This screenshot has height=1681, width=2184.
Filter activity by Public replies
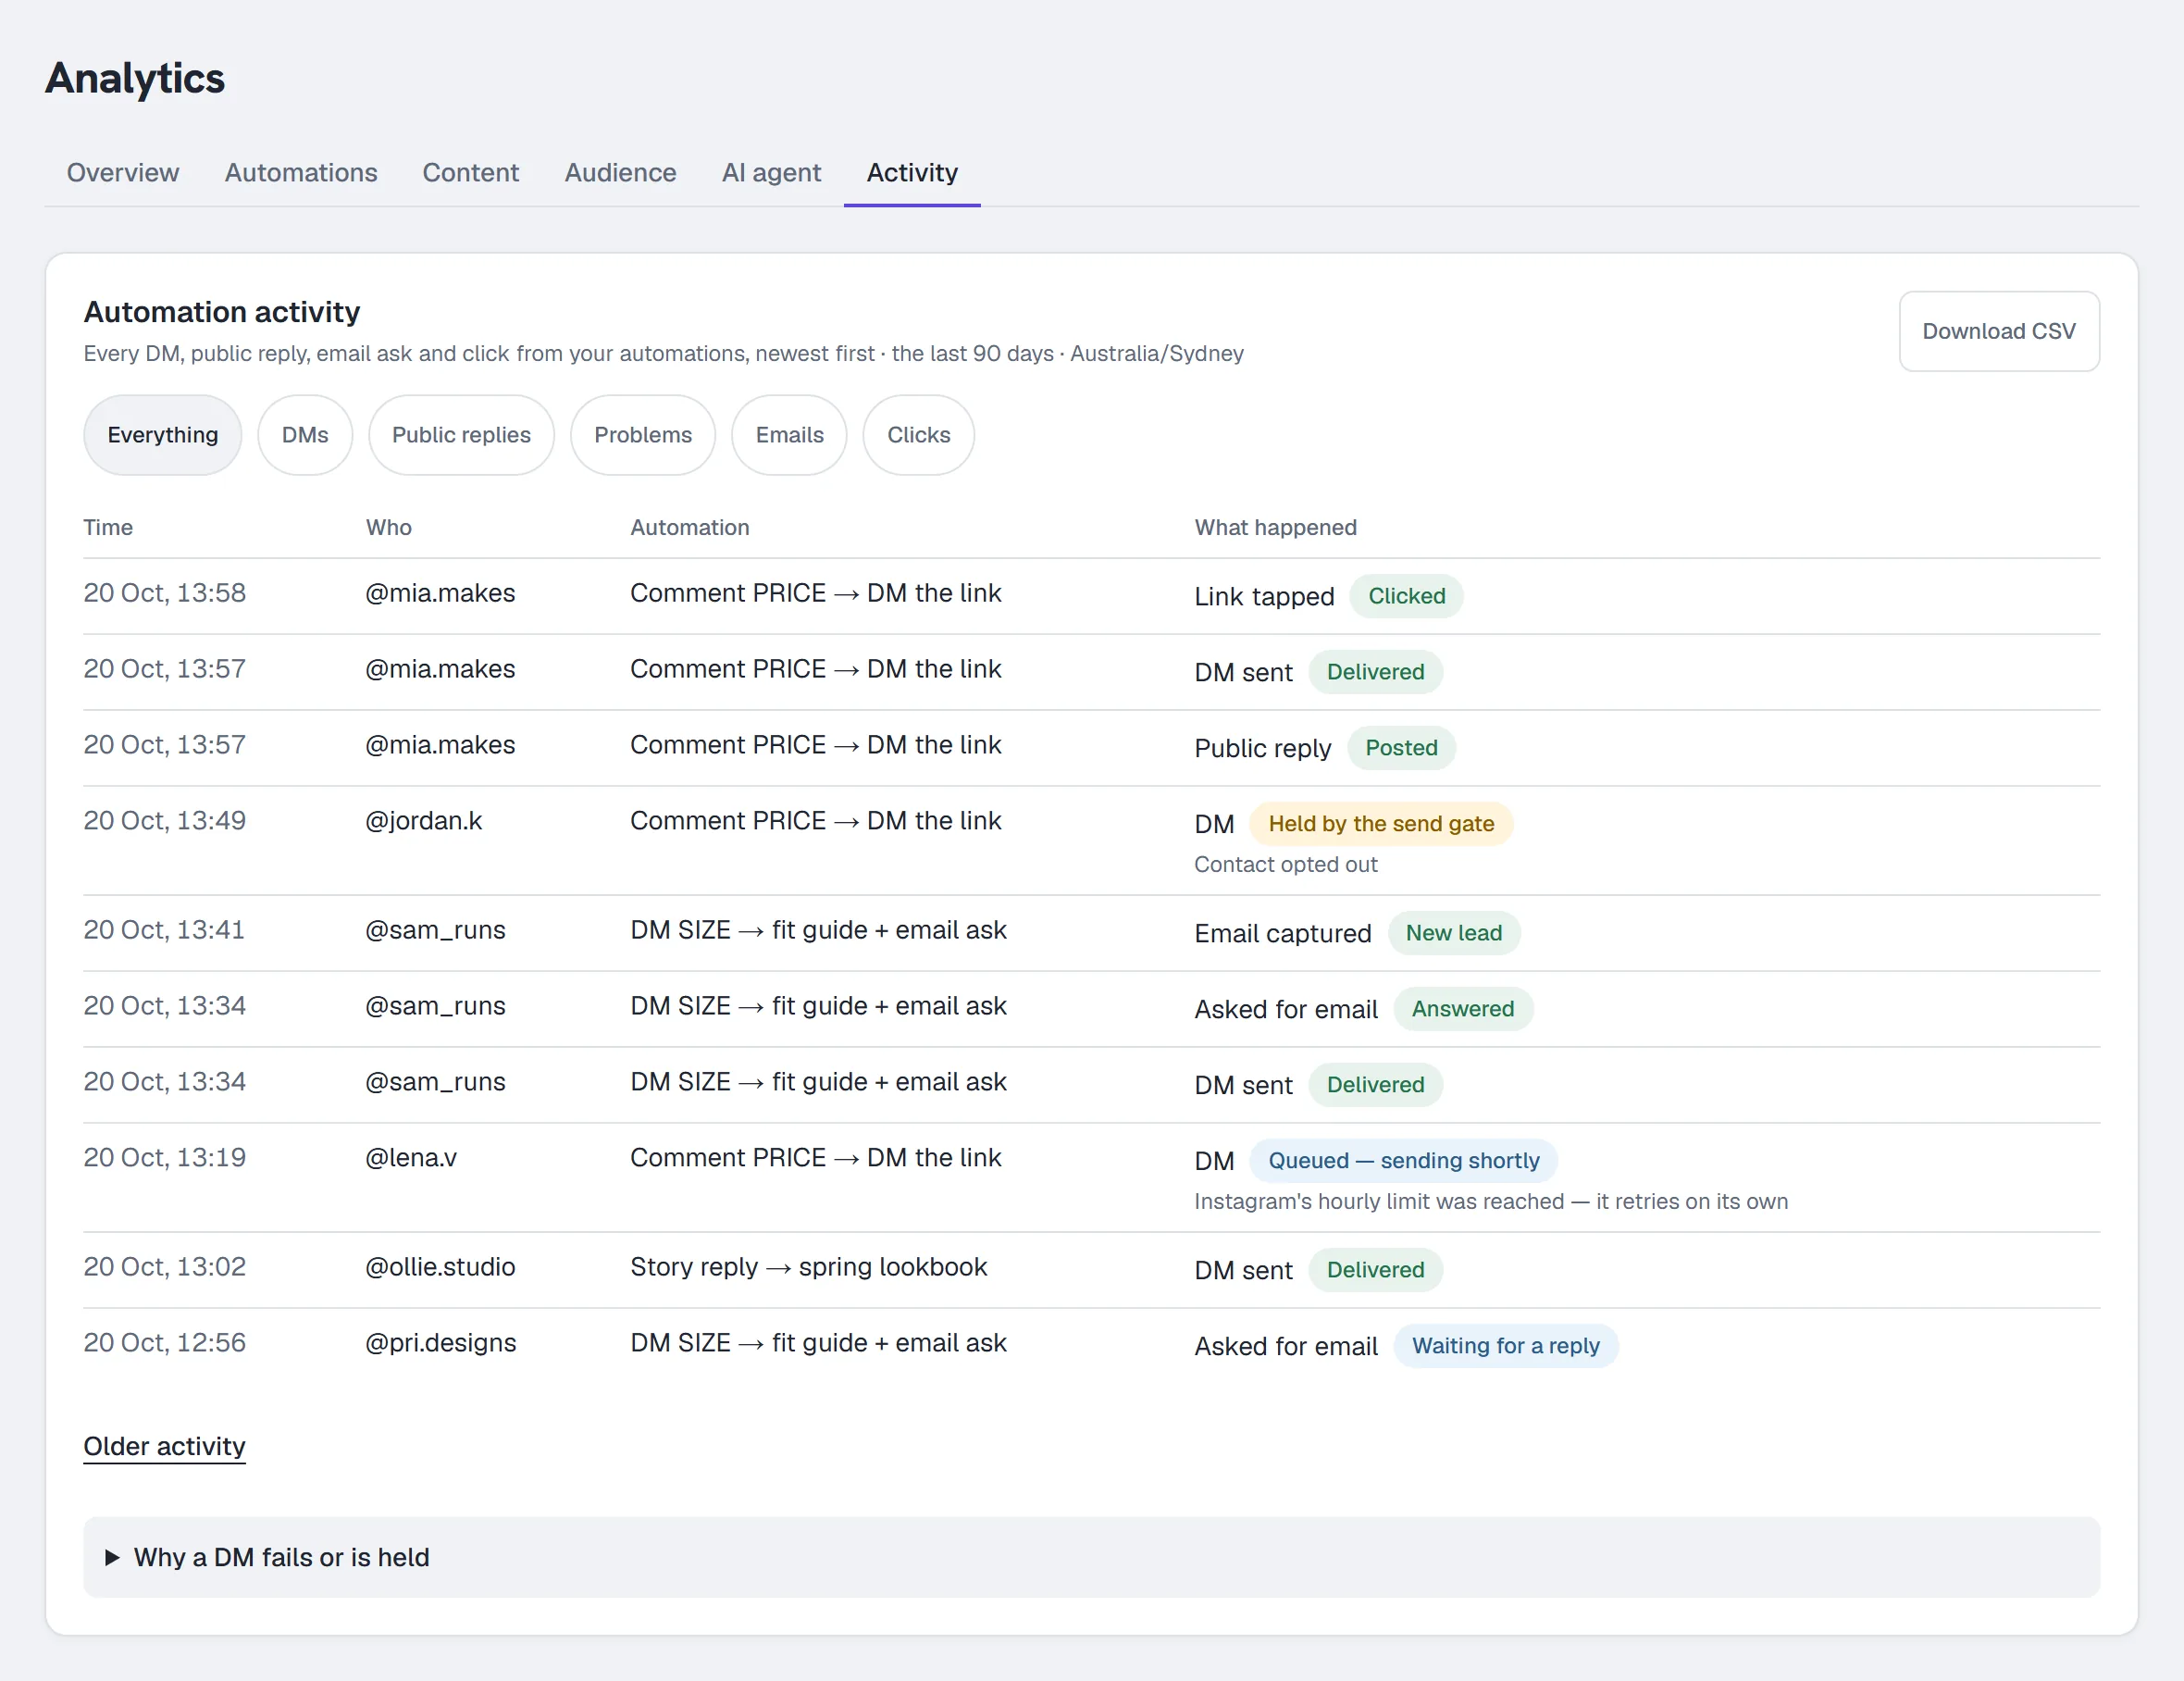click(x=461, y=435)
